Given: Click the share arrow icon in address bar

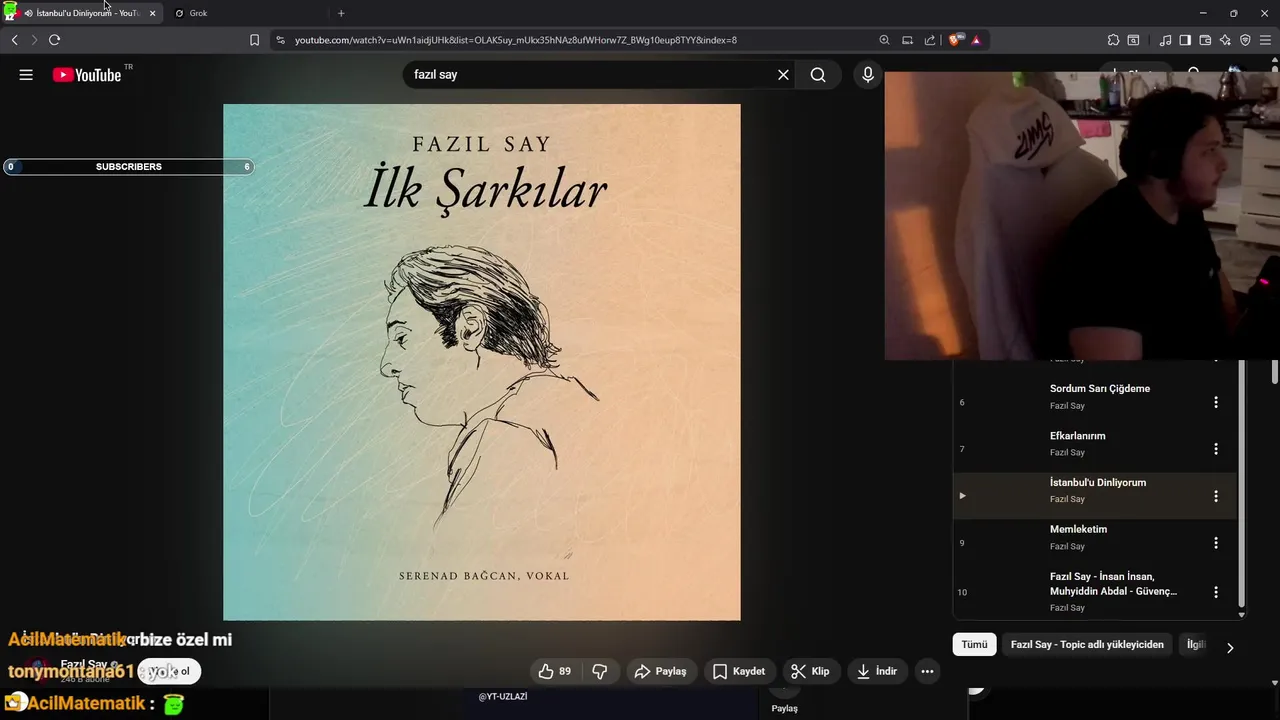Looking at the screenshot, I should (x=930, y=40).
